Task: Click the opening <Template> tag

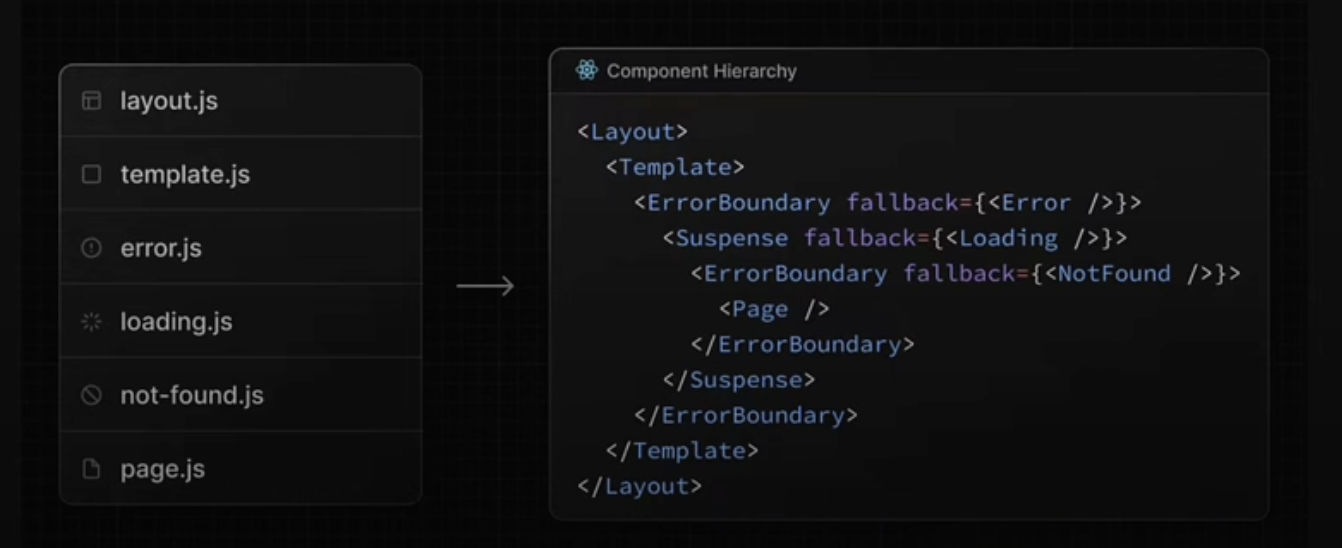Action: [675, 167]
